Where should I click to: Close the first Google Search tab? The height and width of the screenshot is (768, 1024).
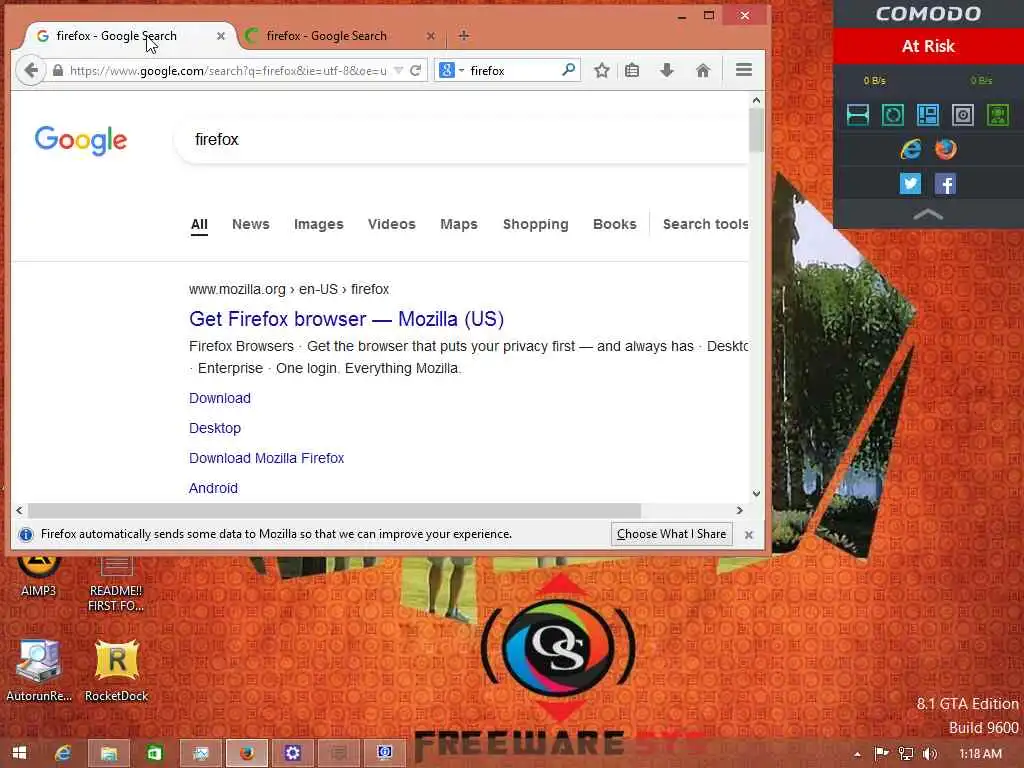point(221,36)
